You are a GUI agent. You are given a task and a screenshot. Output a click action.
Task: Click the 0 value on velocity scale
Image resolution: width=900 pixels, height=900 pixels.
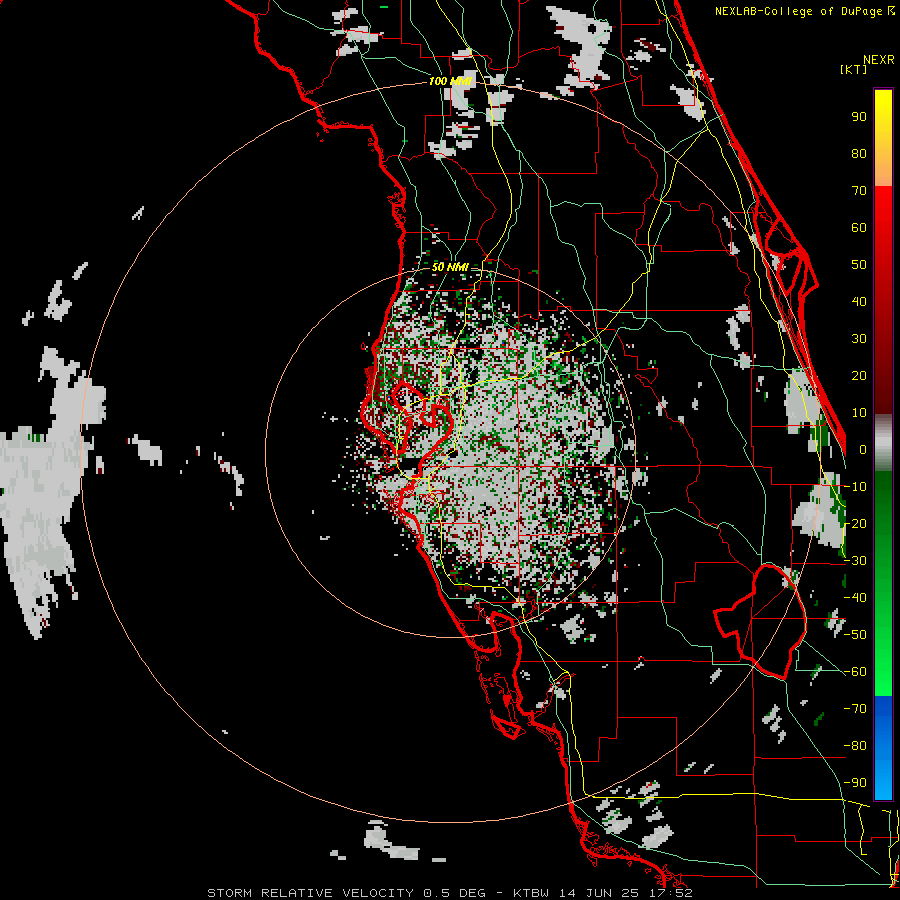point(863,450)
